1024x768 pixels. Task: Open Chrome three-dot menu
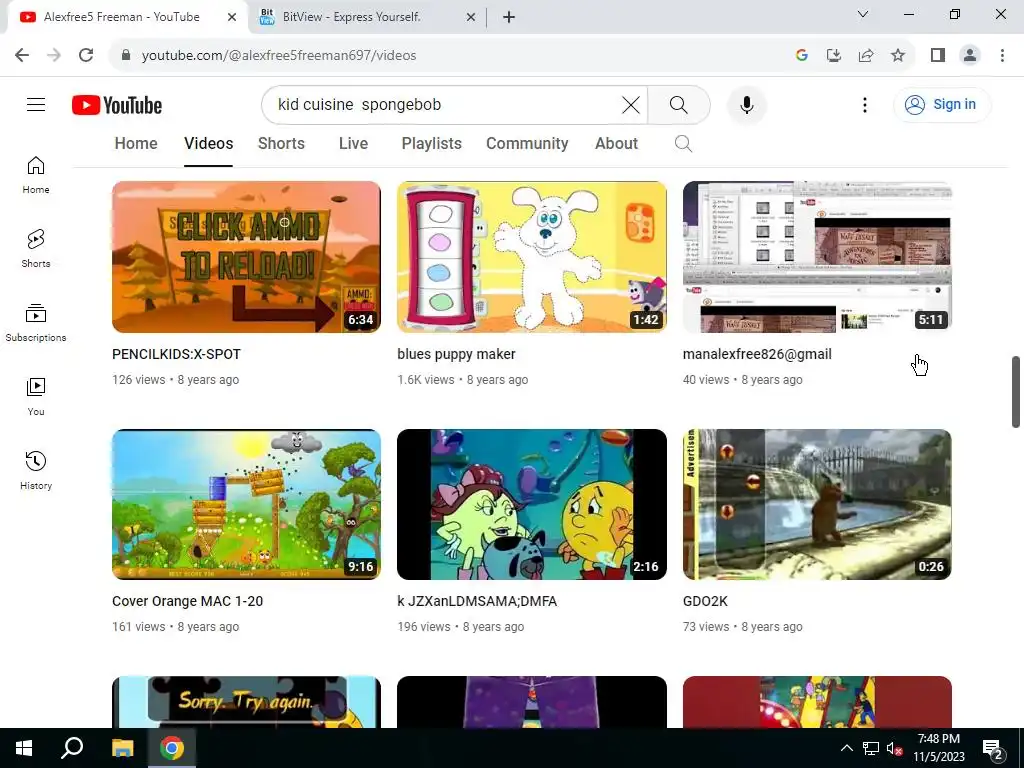point(1002,55)
